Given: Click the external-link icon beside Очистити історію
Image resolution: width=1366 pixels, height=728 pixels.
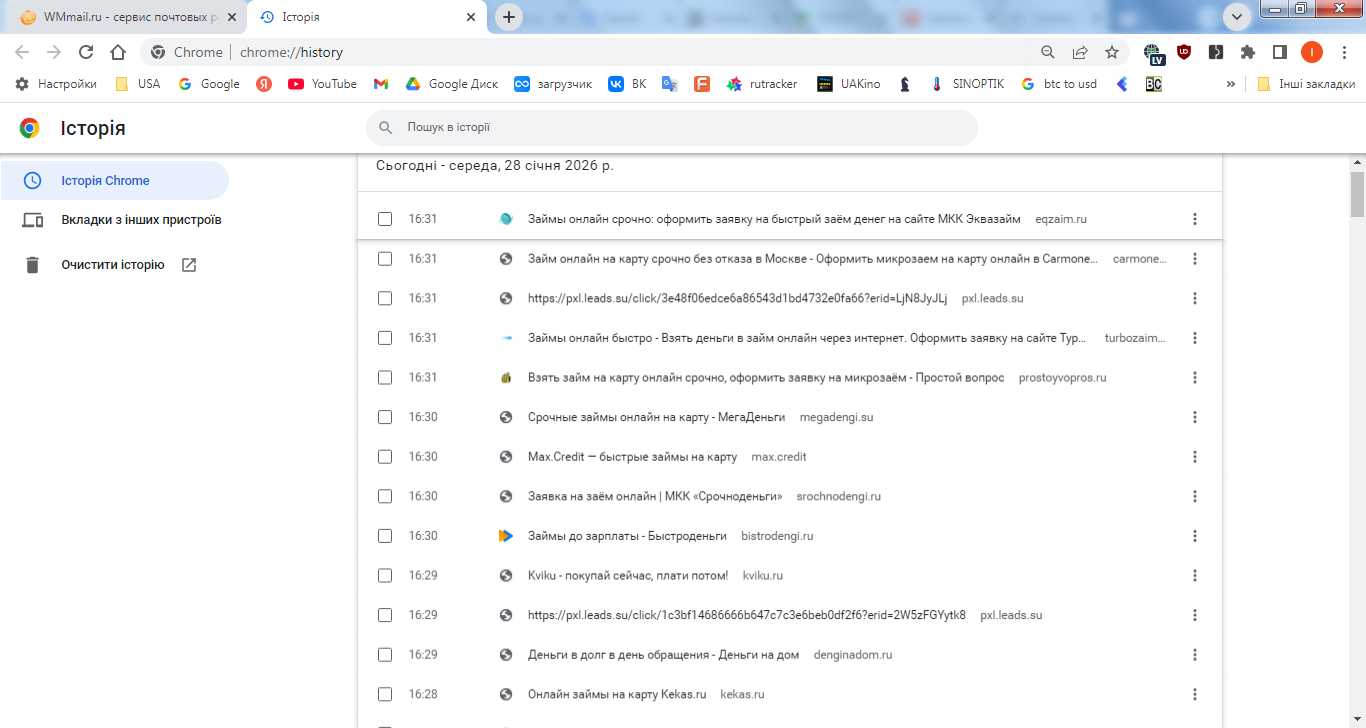Looking at the screenshot, I should pyautogui.click(x=189, y=265).
